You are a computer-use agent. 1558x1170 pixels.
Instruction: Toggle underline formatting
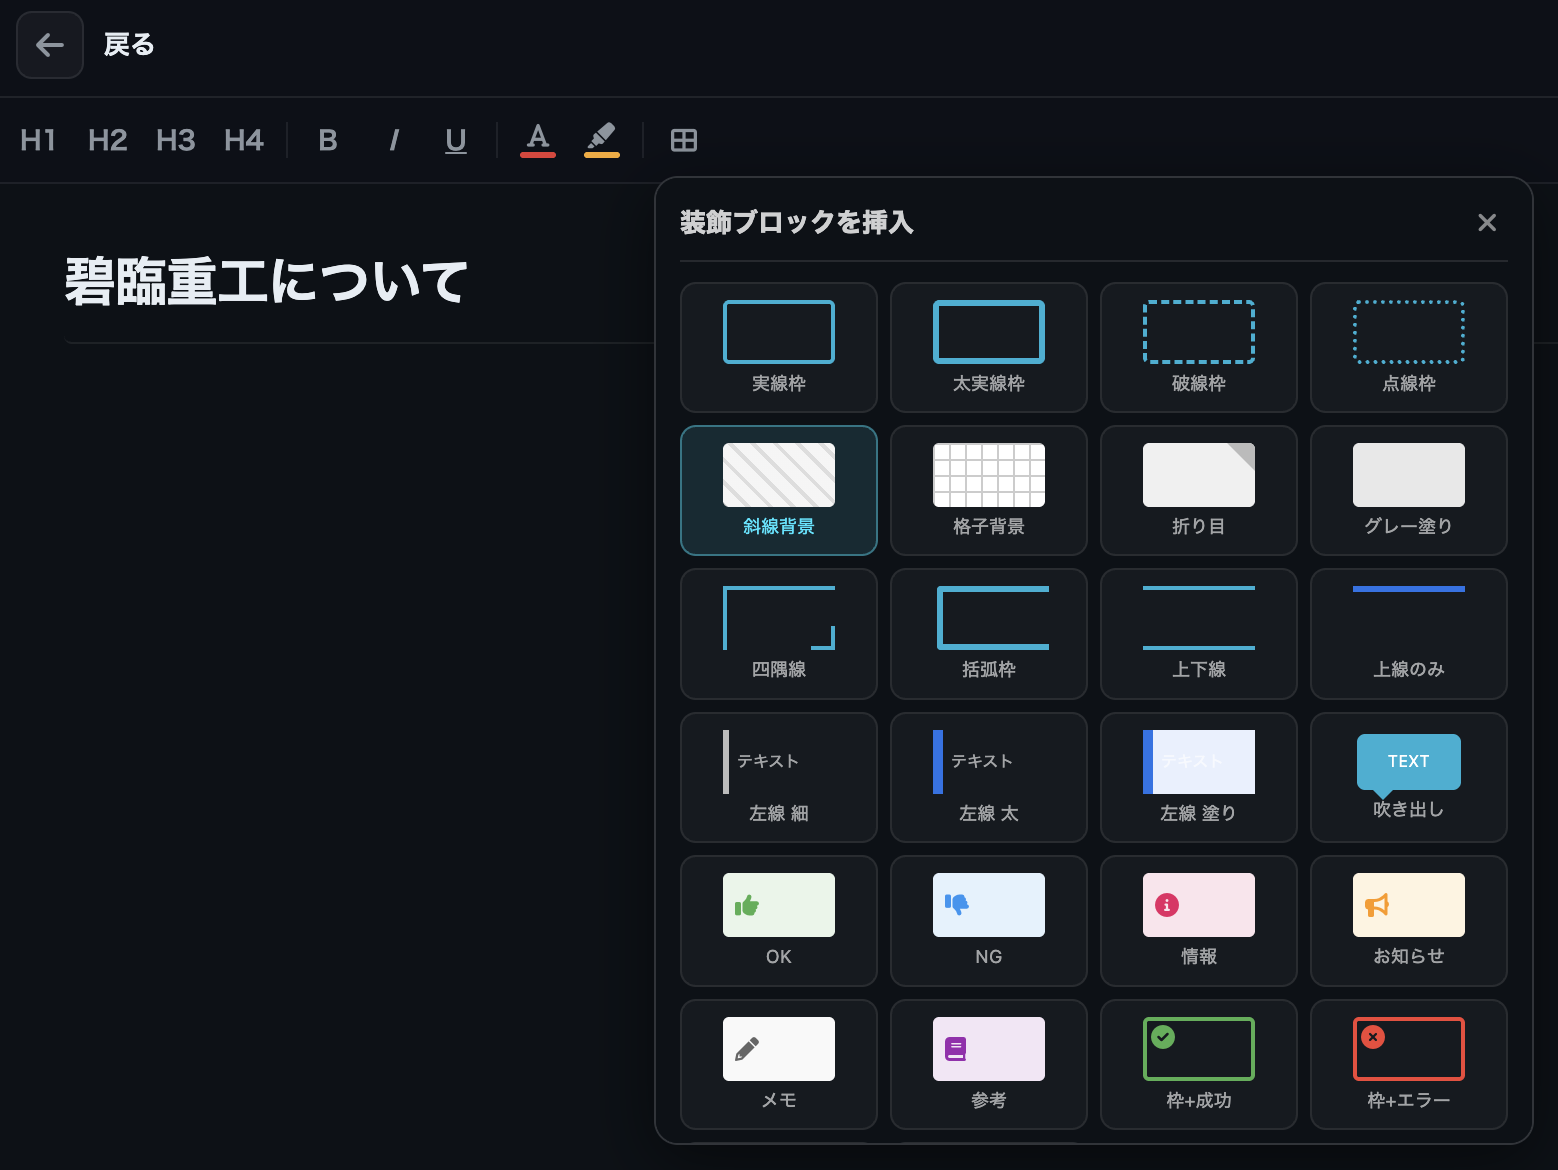pyautogui.click(x=456, y=140)
